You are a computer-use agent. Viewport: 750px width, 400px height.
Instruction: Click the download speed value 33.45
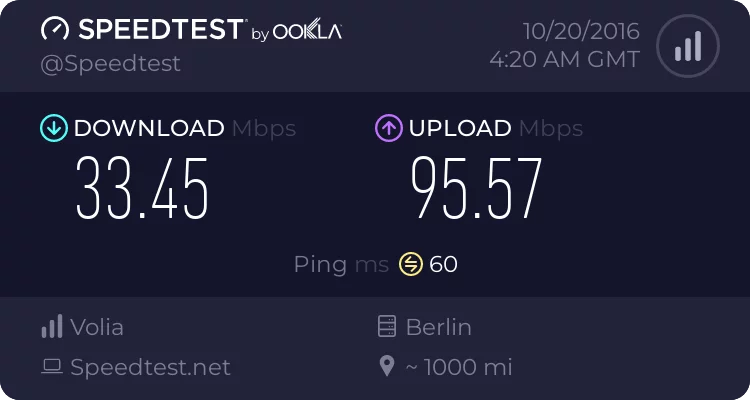coord(143,188)
